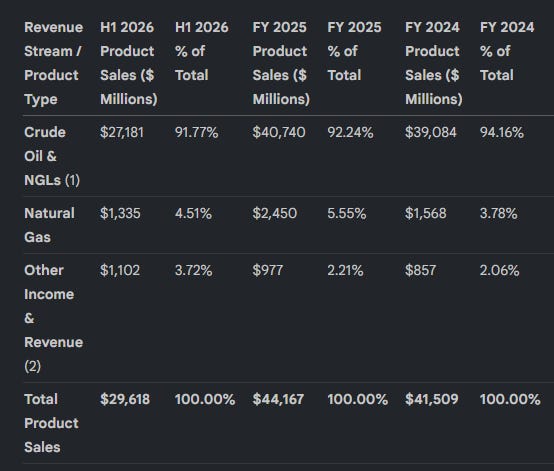Click the $1,335 natural gas value

[x=120, y=213]
